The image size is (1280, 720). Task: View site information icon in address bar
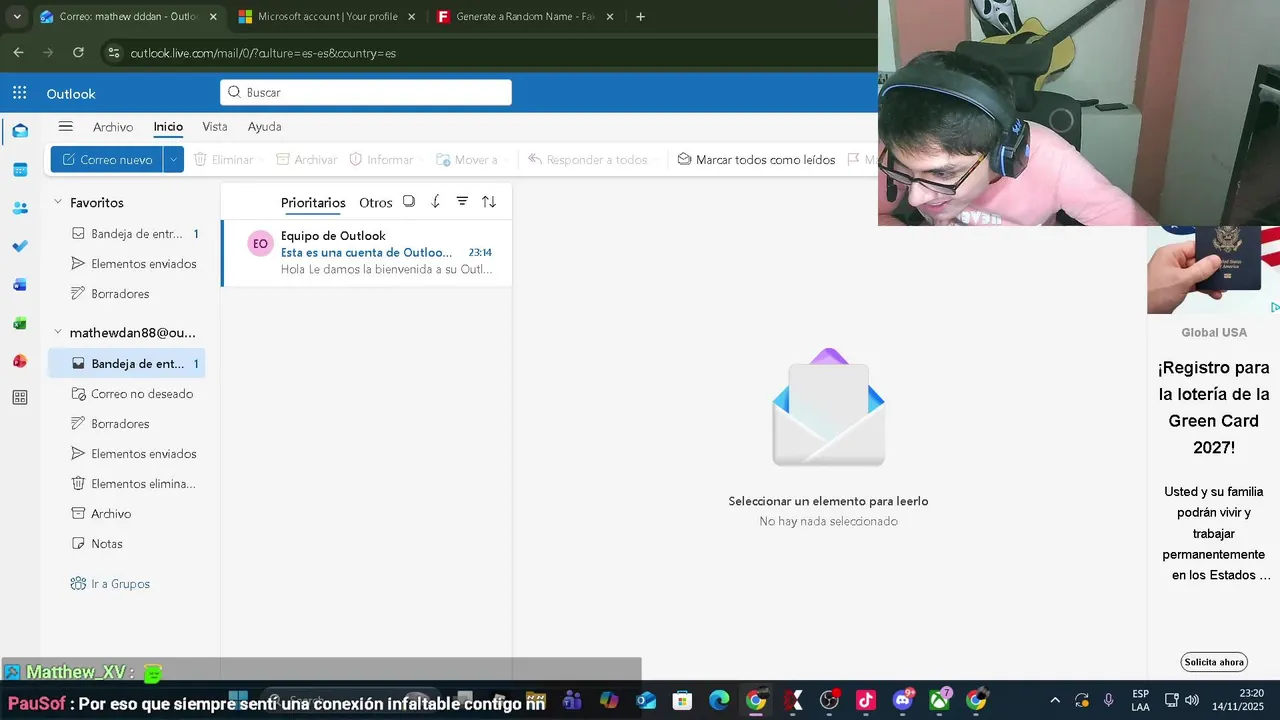click(113, 52)
